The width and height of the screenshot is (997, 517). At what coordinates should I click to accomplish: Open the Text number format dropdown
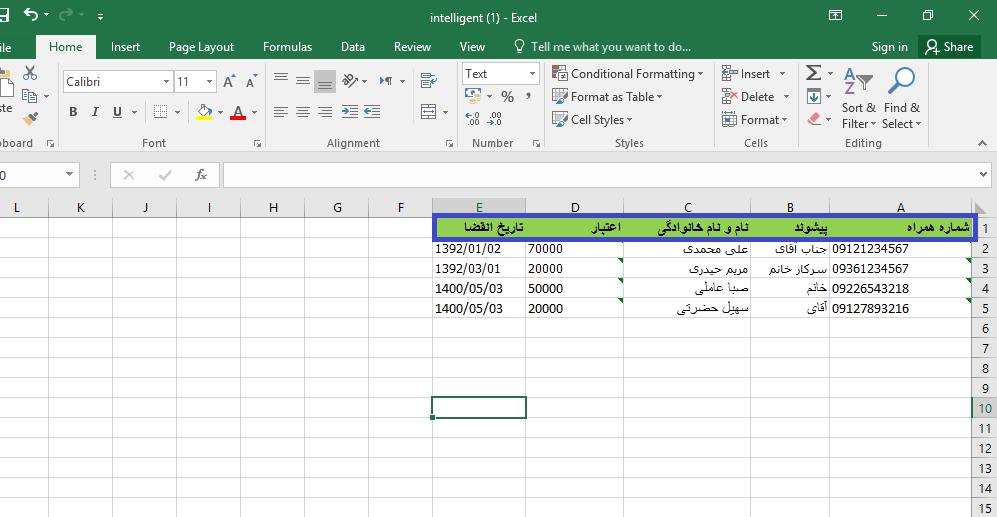point(531,74)
